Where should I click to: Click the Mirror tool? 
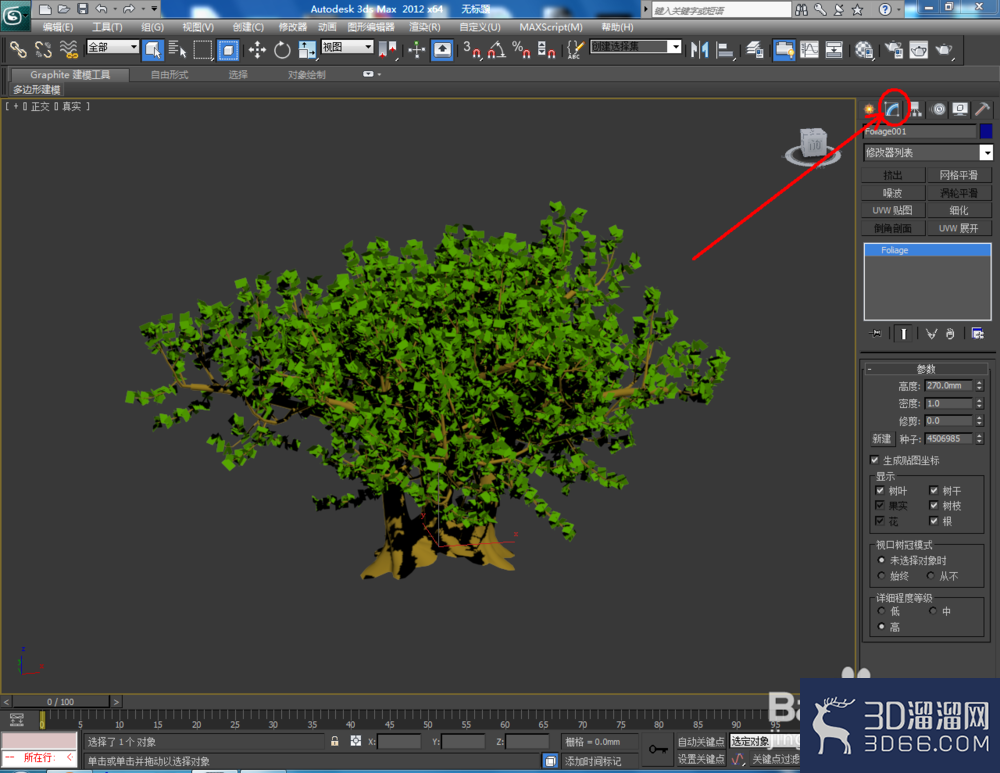700,49
